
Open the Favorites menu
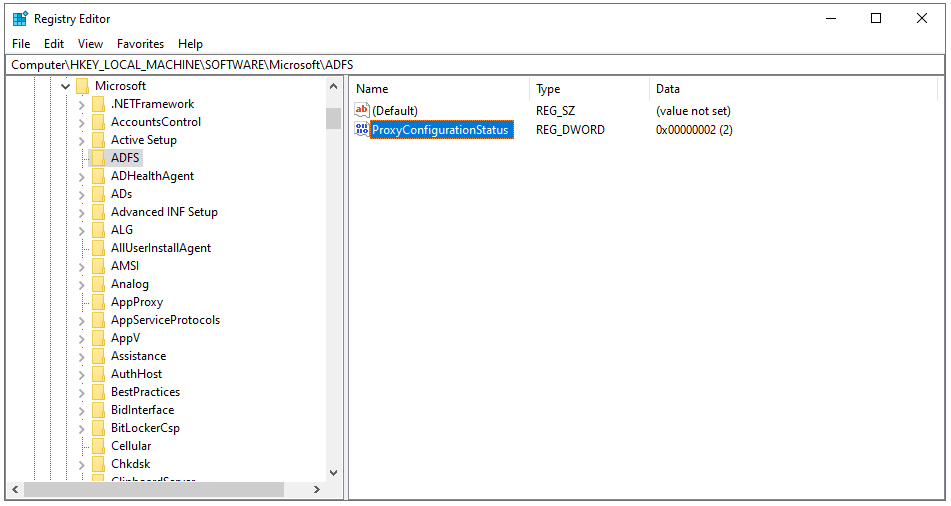coord(140,44)
